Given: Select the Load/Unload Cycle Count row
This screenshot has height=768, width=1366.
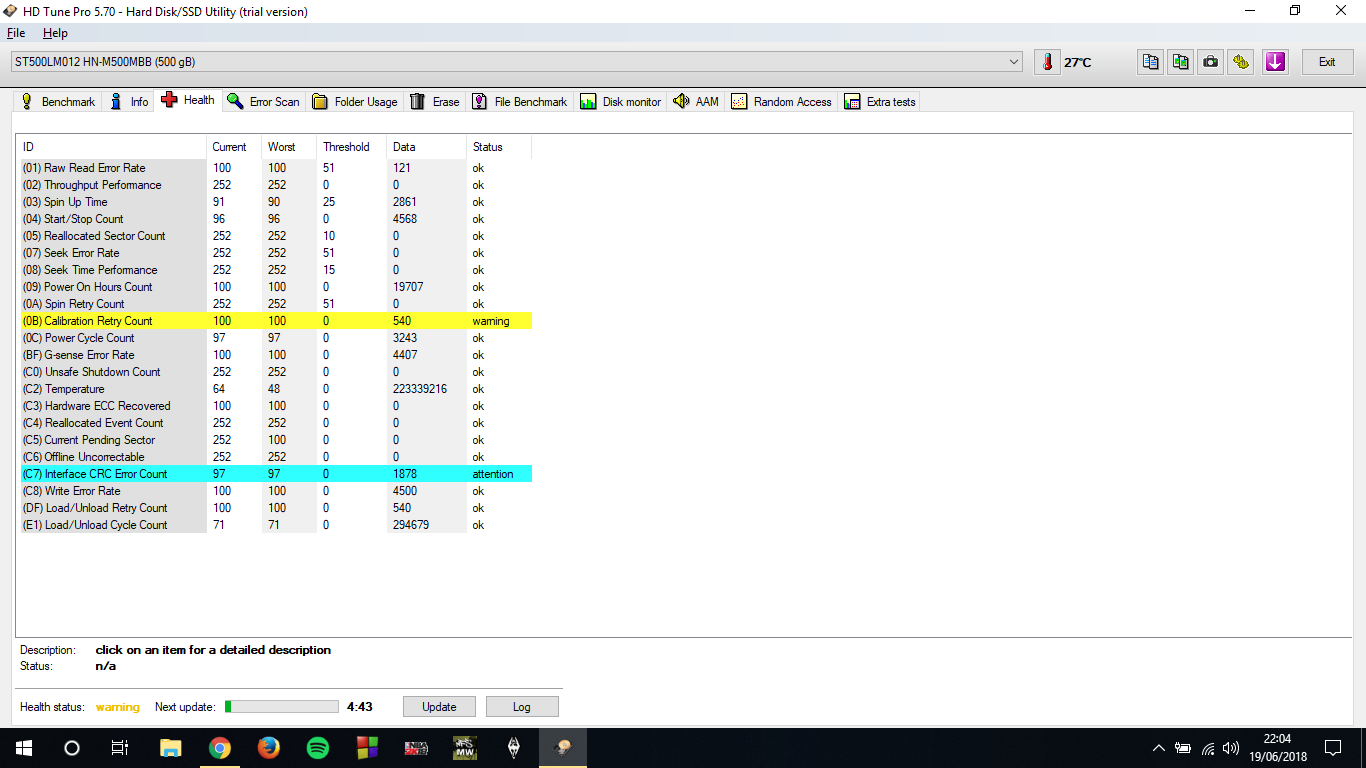Looking at the screenshot, I should point(276,525).
